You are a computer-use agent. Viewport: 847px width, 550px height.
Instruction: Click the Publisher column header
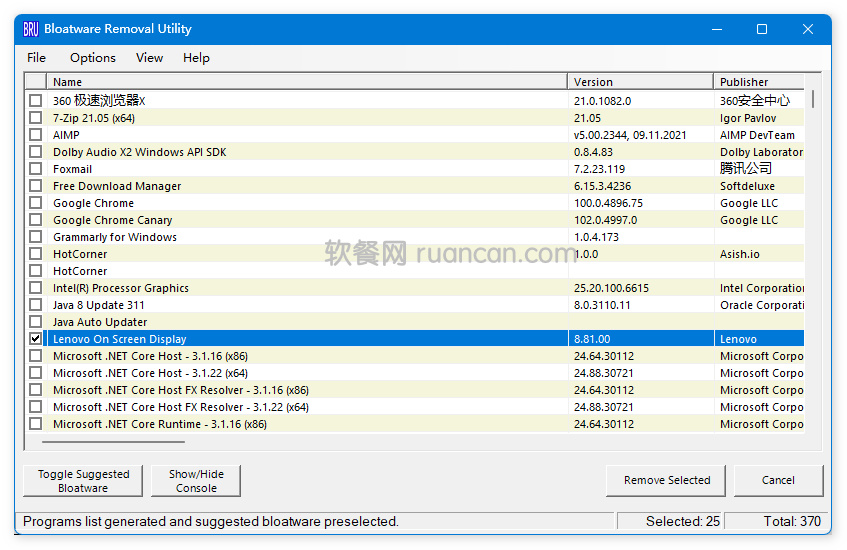[760, 82]
